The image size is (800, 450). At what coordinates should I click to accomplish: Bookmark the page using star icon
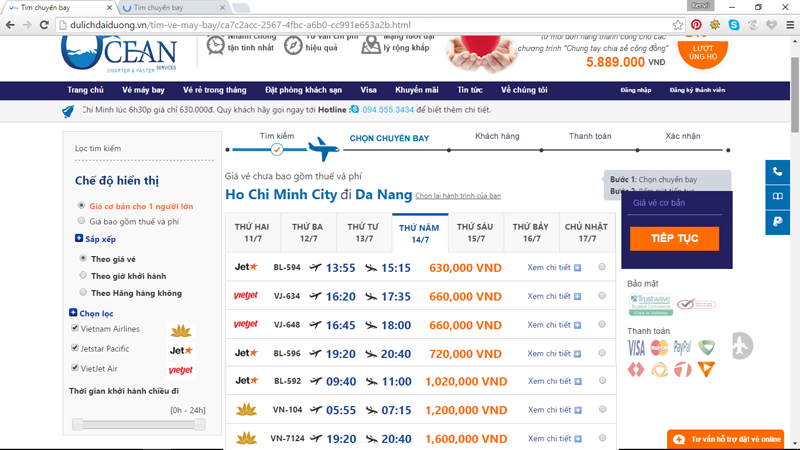coord(678,24)
